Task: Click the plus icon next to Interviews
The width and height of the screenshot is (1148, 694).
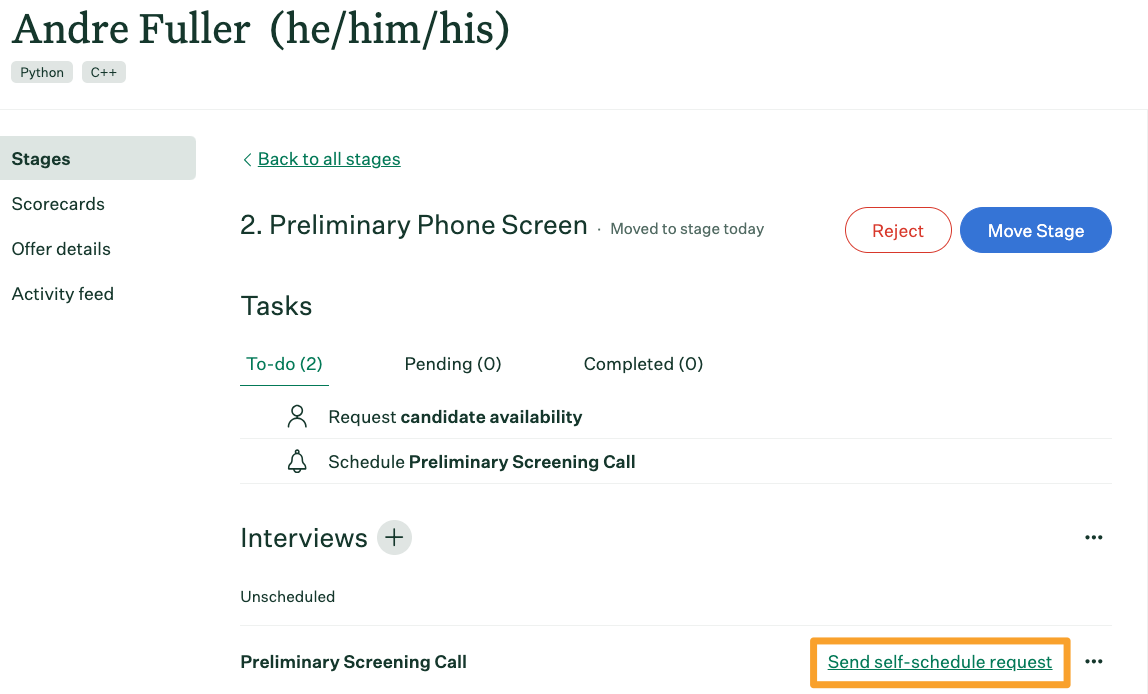Action: tap(394, 537)
